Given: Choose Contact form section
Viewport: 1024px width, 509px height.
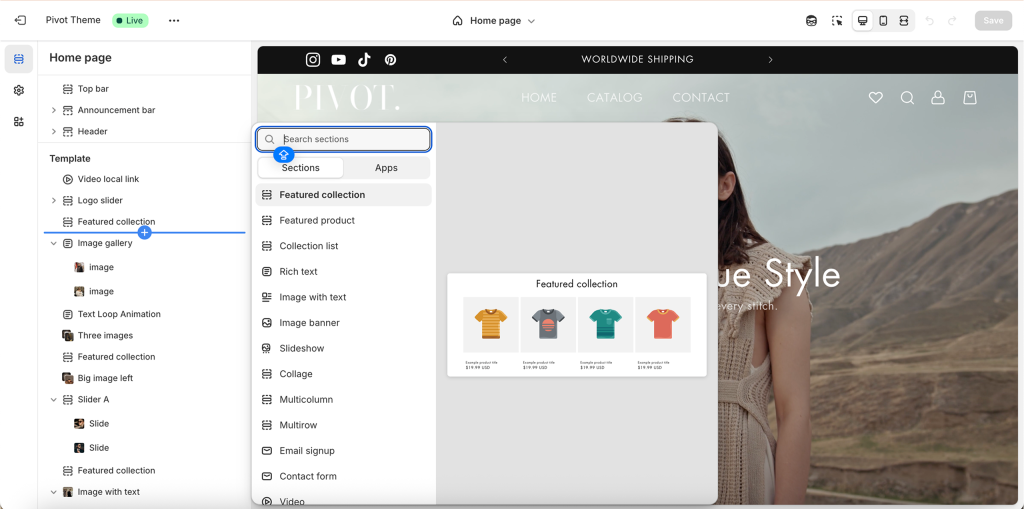Looking at the screenshot, I should point(344,476).
